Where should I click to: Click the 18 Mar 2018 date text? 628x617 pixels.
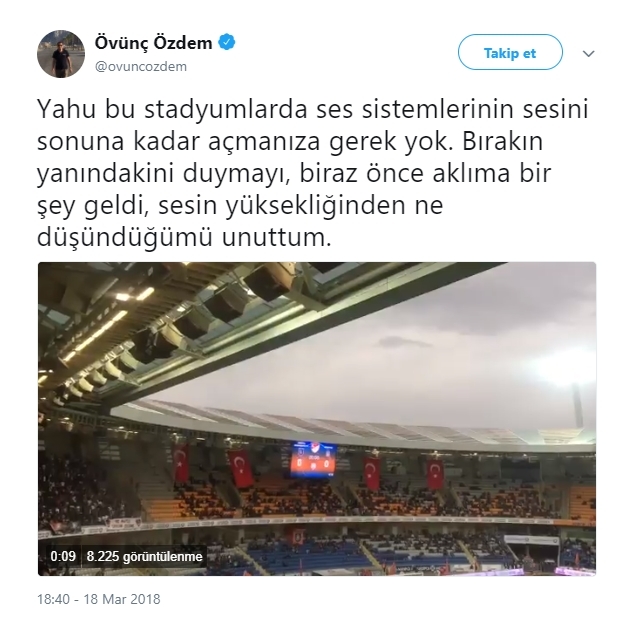122,599
